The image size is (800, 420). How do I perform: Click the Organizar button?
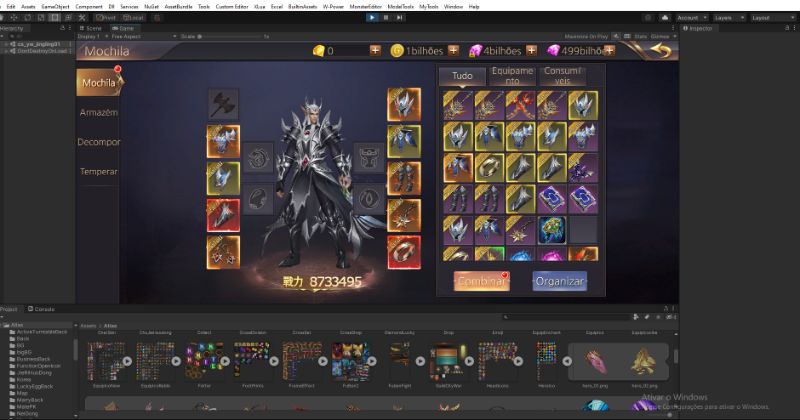click(x=559, y=281)
